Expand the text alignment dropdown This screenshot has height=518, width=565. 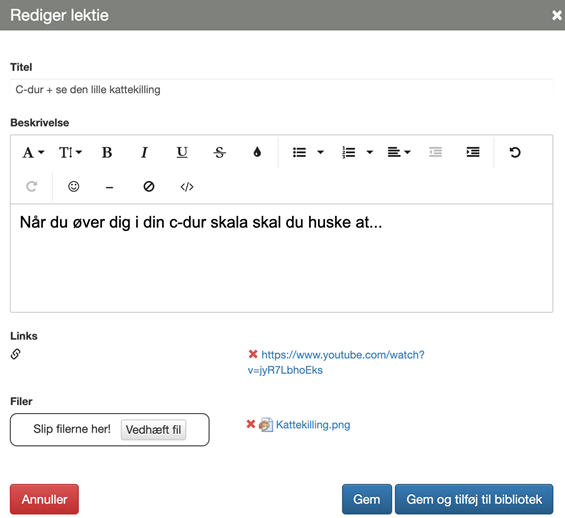(x=399, y=152)
